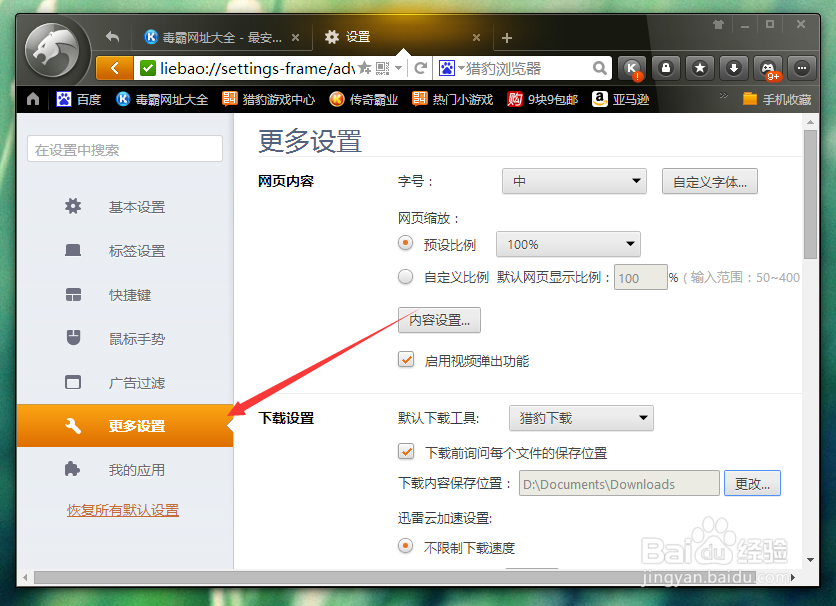This screenshot has width=836, height=606.
Task: Click the green security shield icon in address bar
Action: coord(148,68)
